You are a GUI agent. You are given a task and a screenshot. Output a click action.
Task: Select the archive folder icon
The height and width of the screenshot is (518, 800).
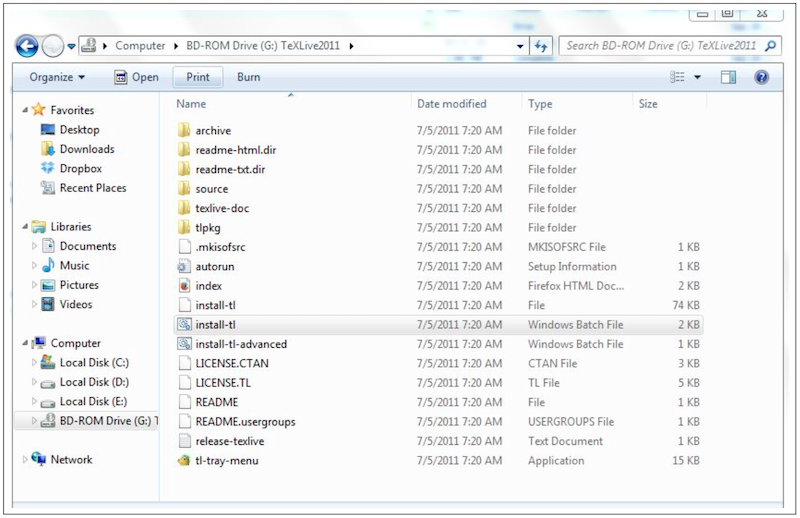[184, 130]
